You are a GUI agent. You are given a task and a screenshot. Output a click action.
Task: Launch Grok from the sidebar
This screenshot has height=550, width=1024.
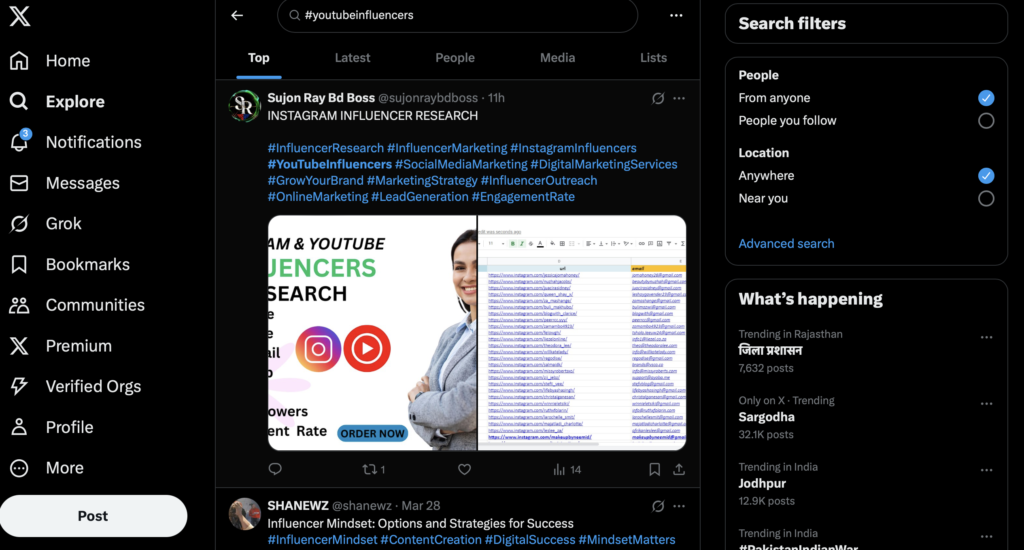[x=45, y=223]
